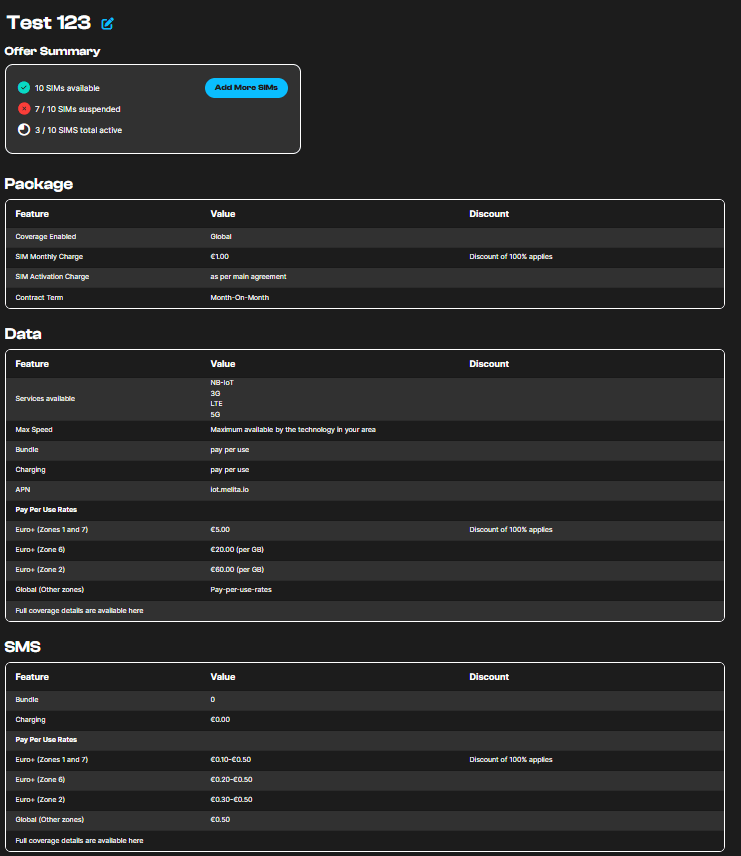Viewport: 741px width, 856px height.
Task: Click the 5G service entry
Action: point(215,414)
